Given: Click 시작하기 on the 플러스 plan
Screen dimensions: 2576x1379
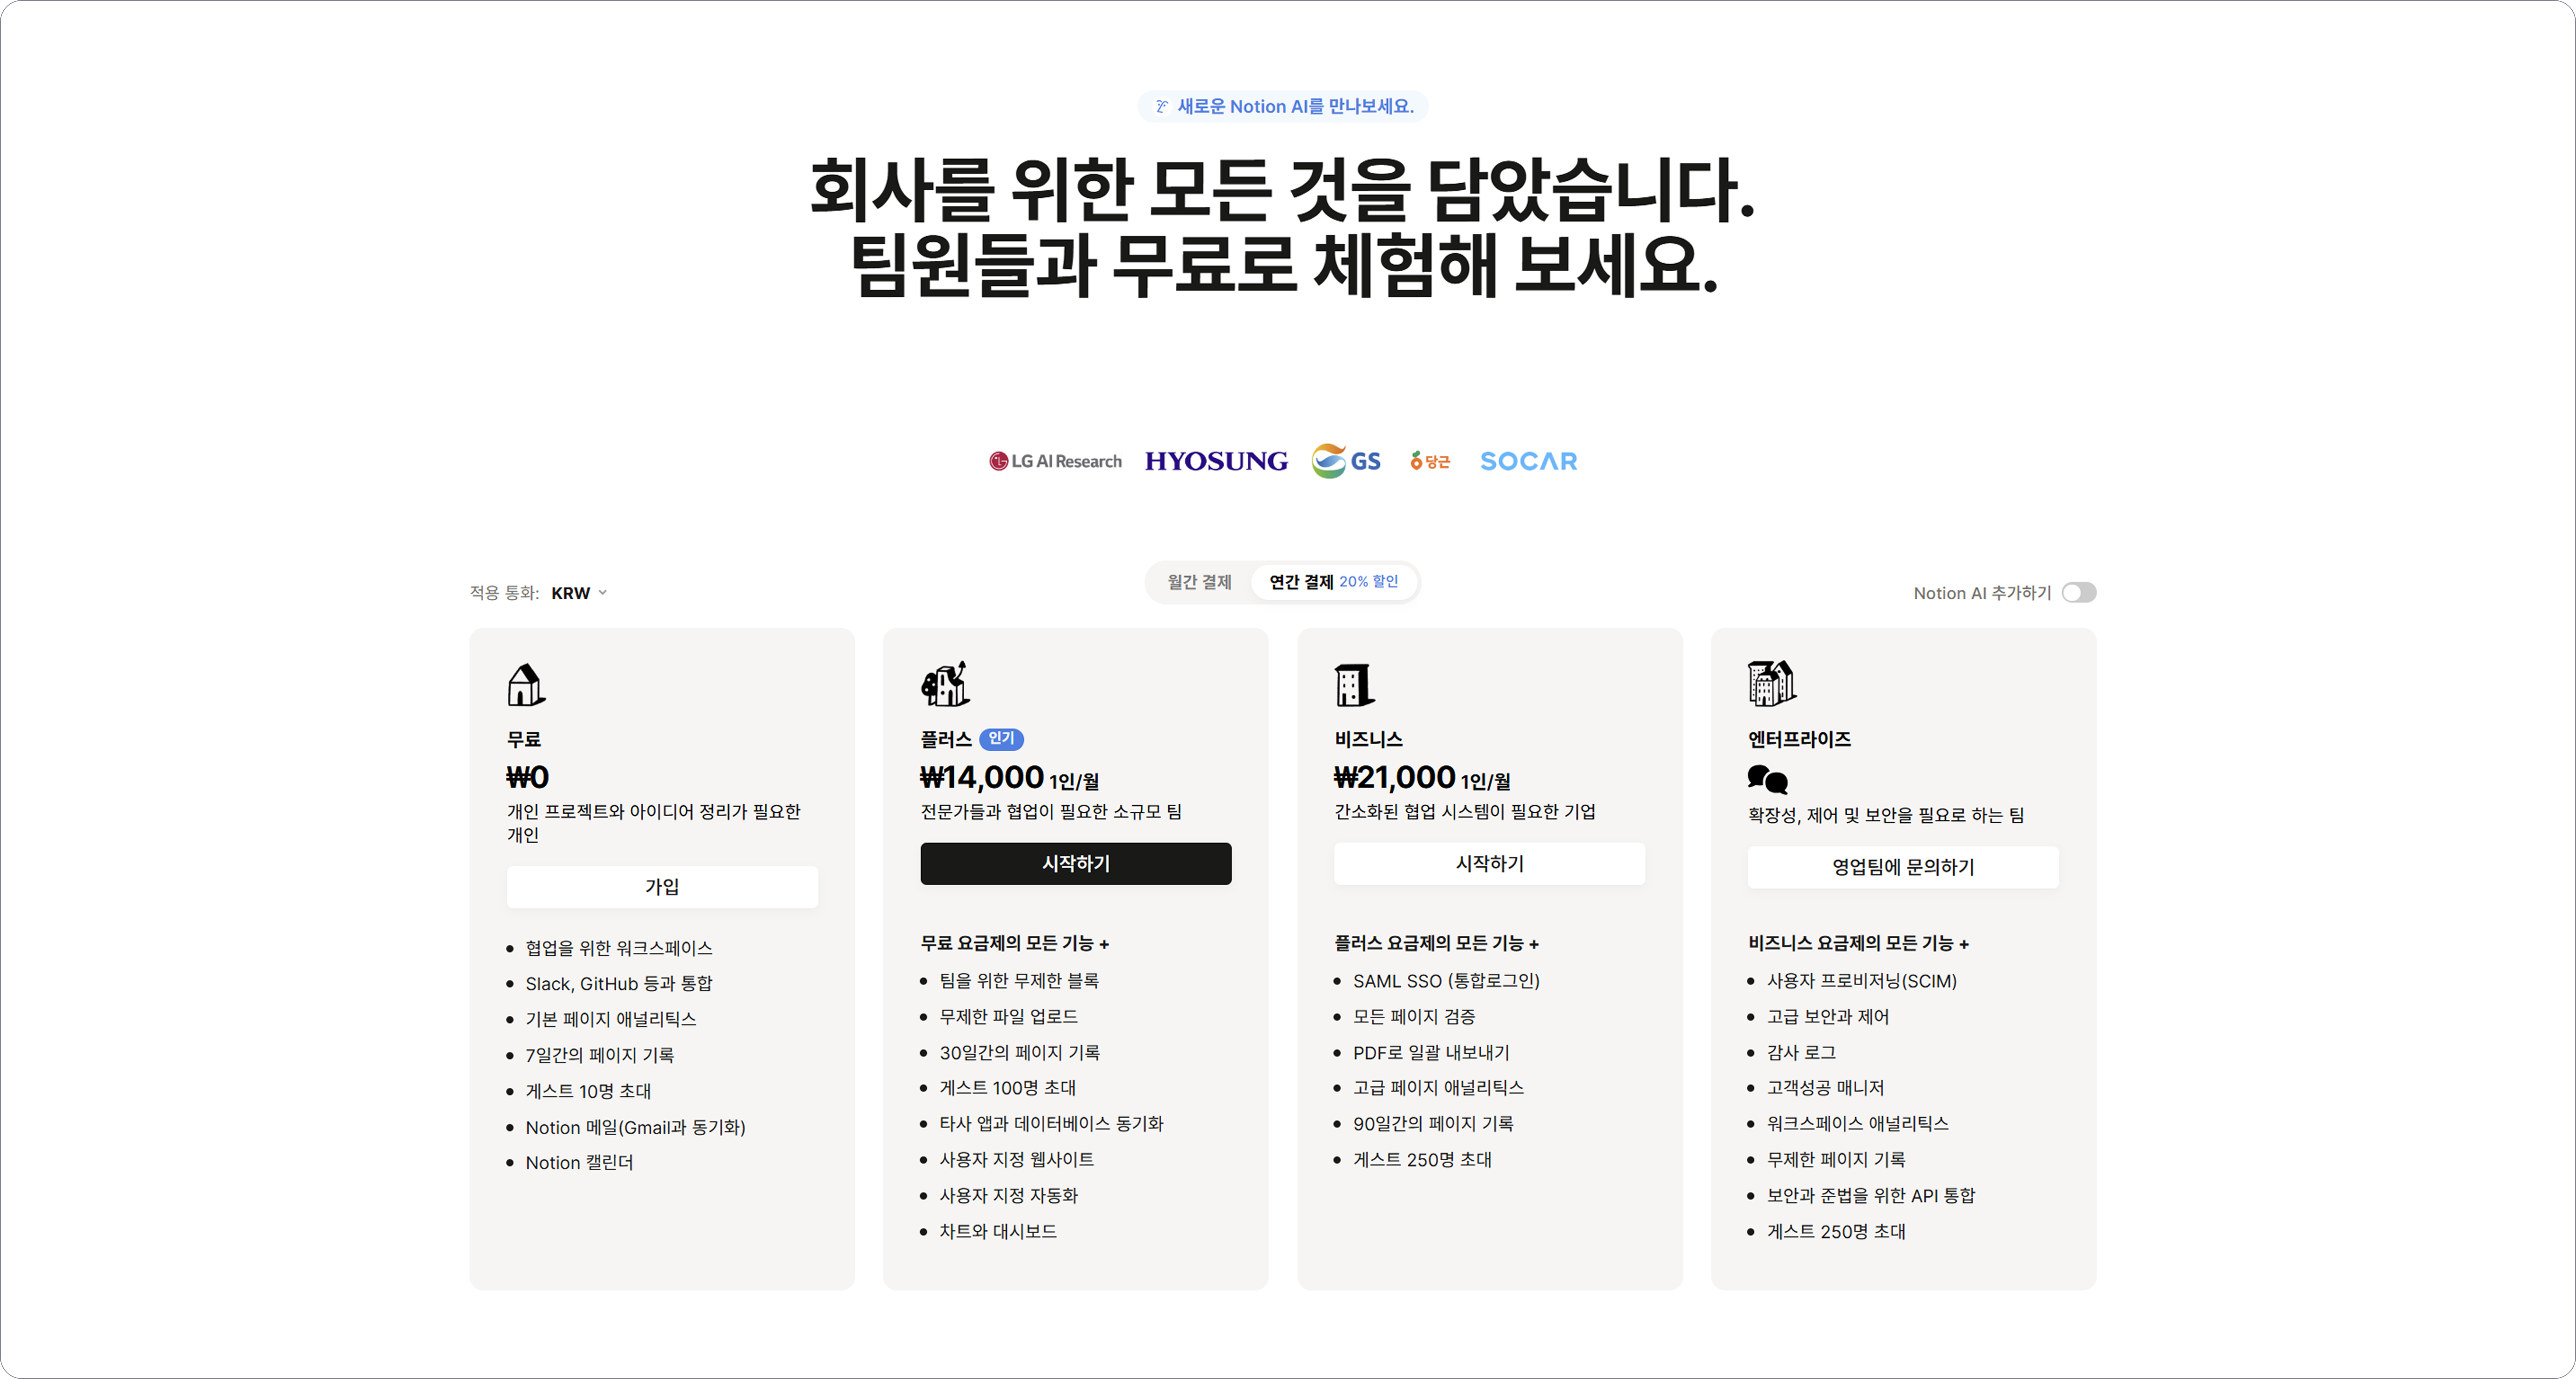Looking at the screenshot, I should pos(1076,864).
